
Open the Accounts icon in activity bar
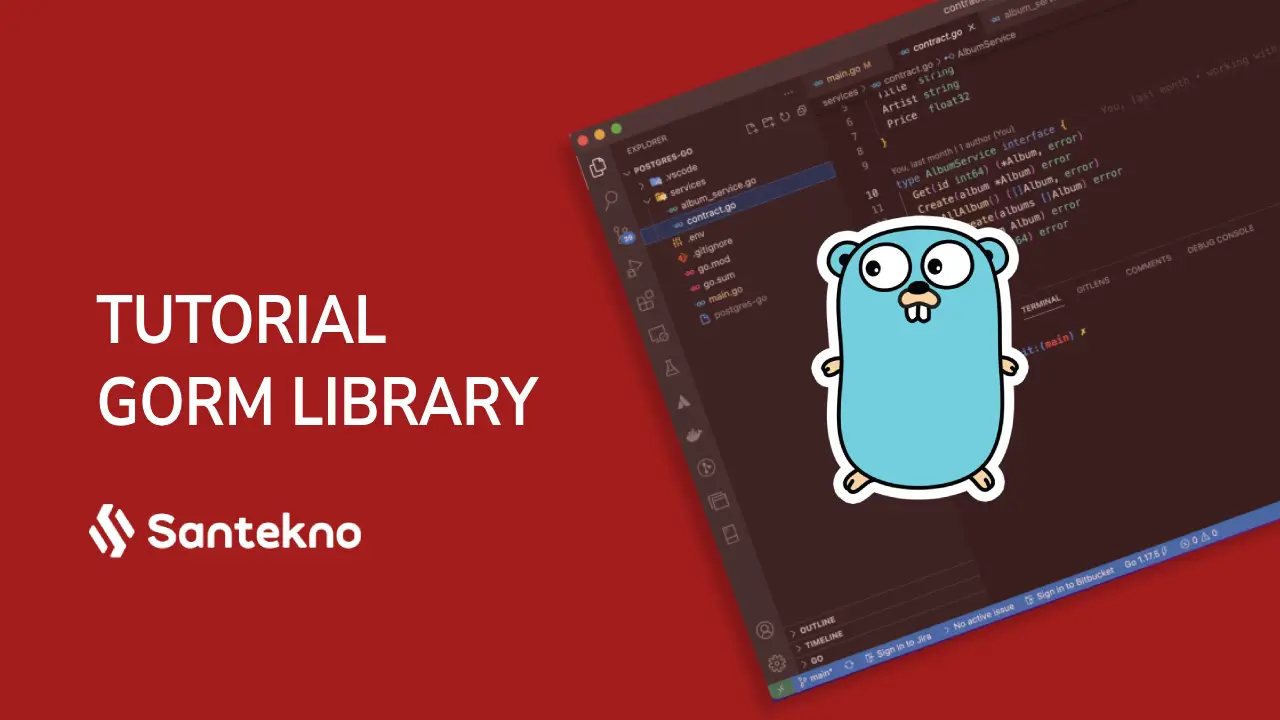(x=765, y=630)
